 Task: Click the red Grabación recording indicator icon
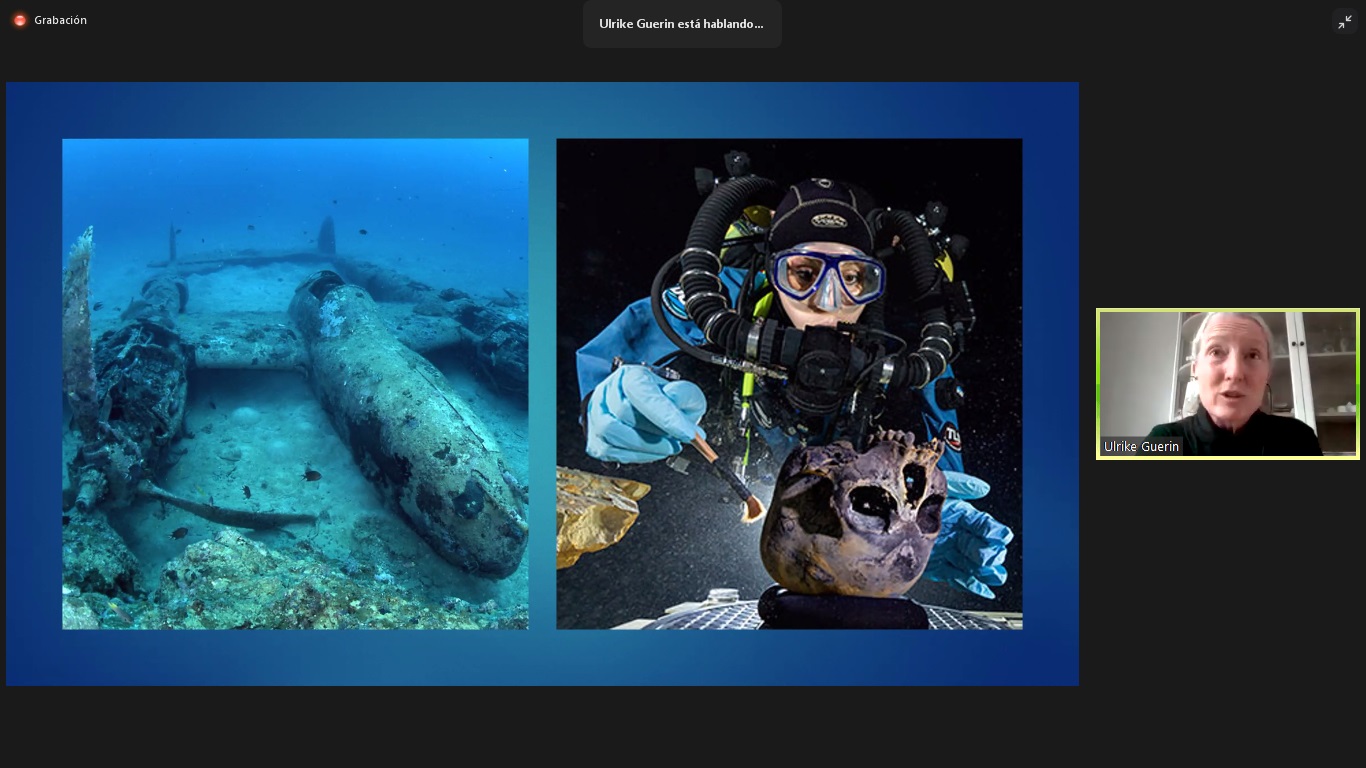[x=19, y=20]
